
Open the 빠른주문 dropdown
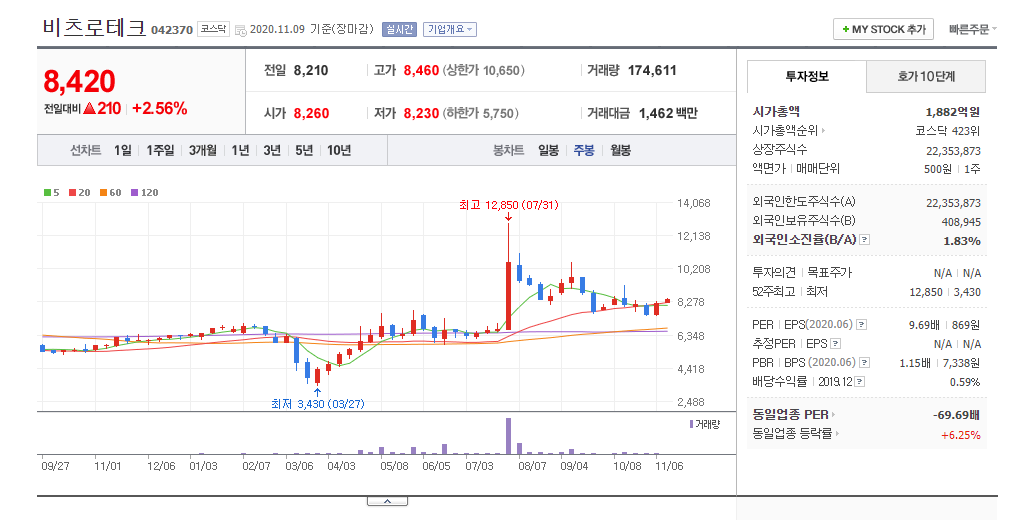(x=973, y=30)
